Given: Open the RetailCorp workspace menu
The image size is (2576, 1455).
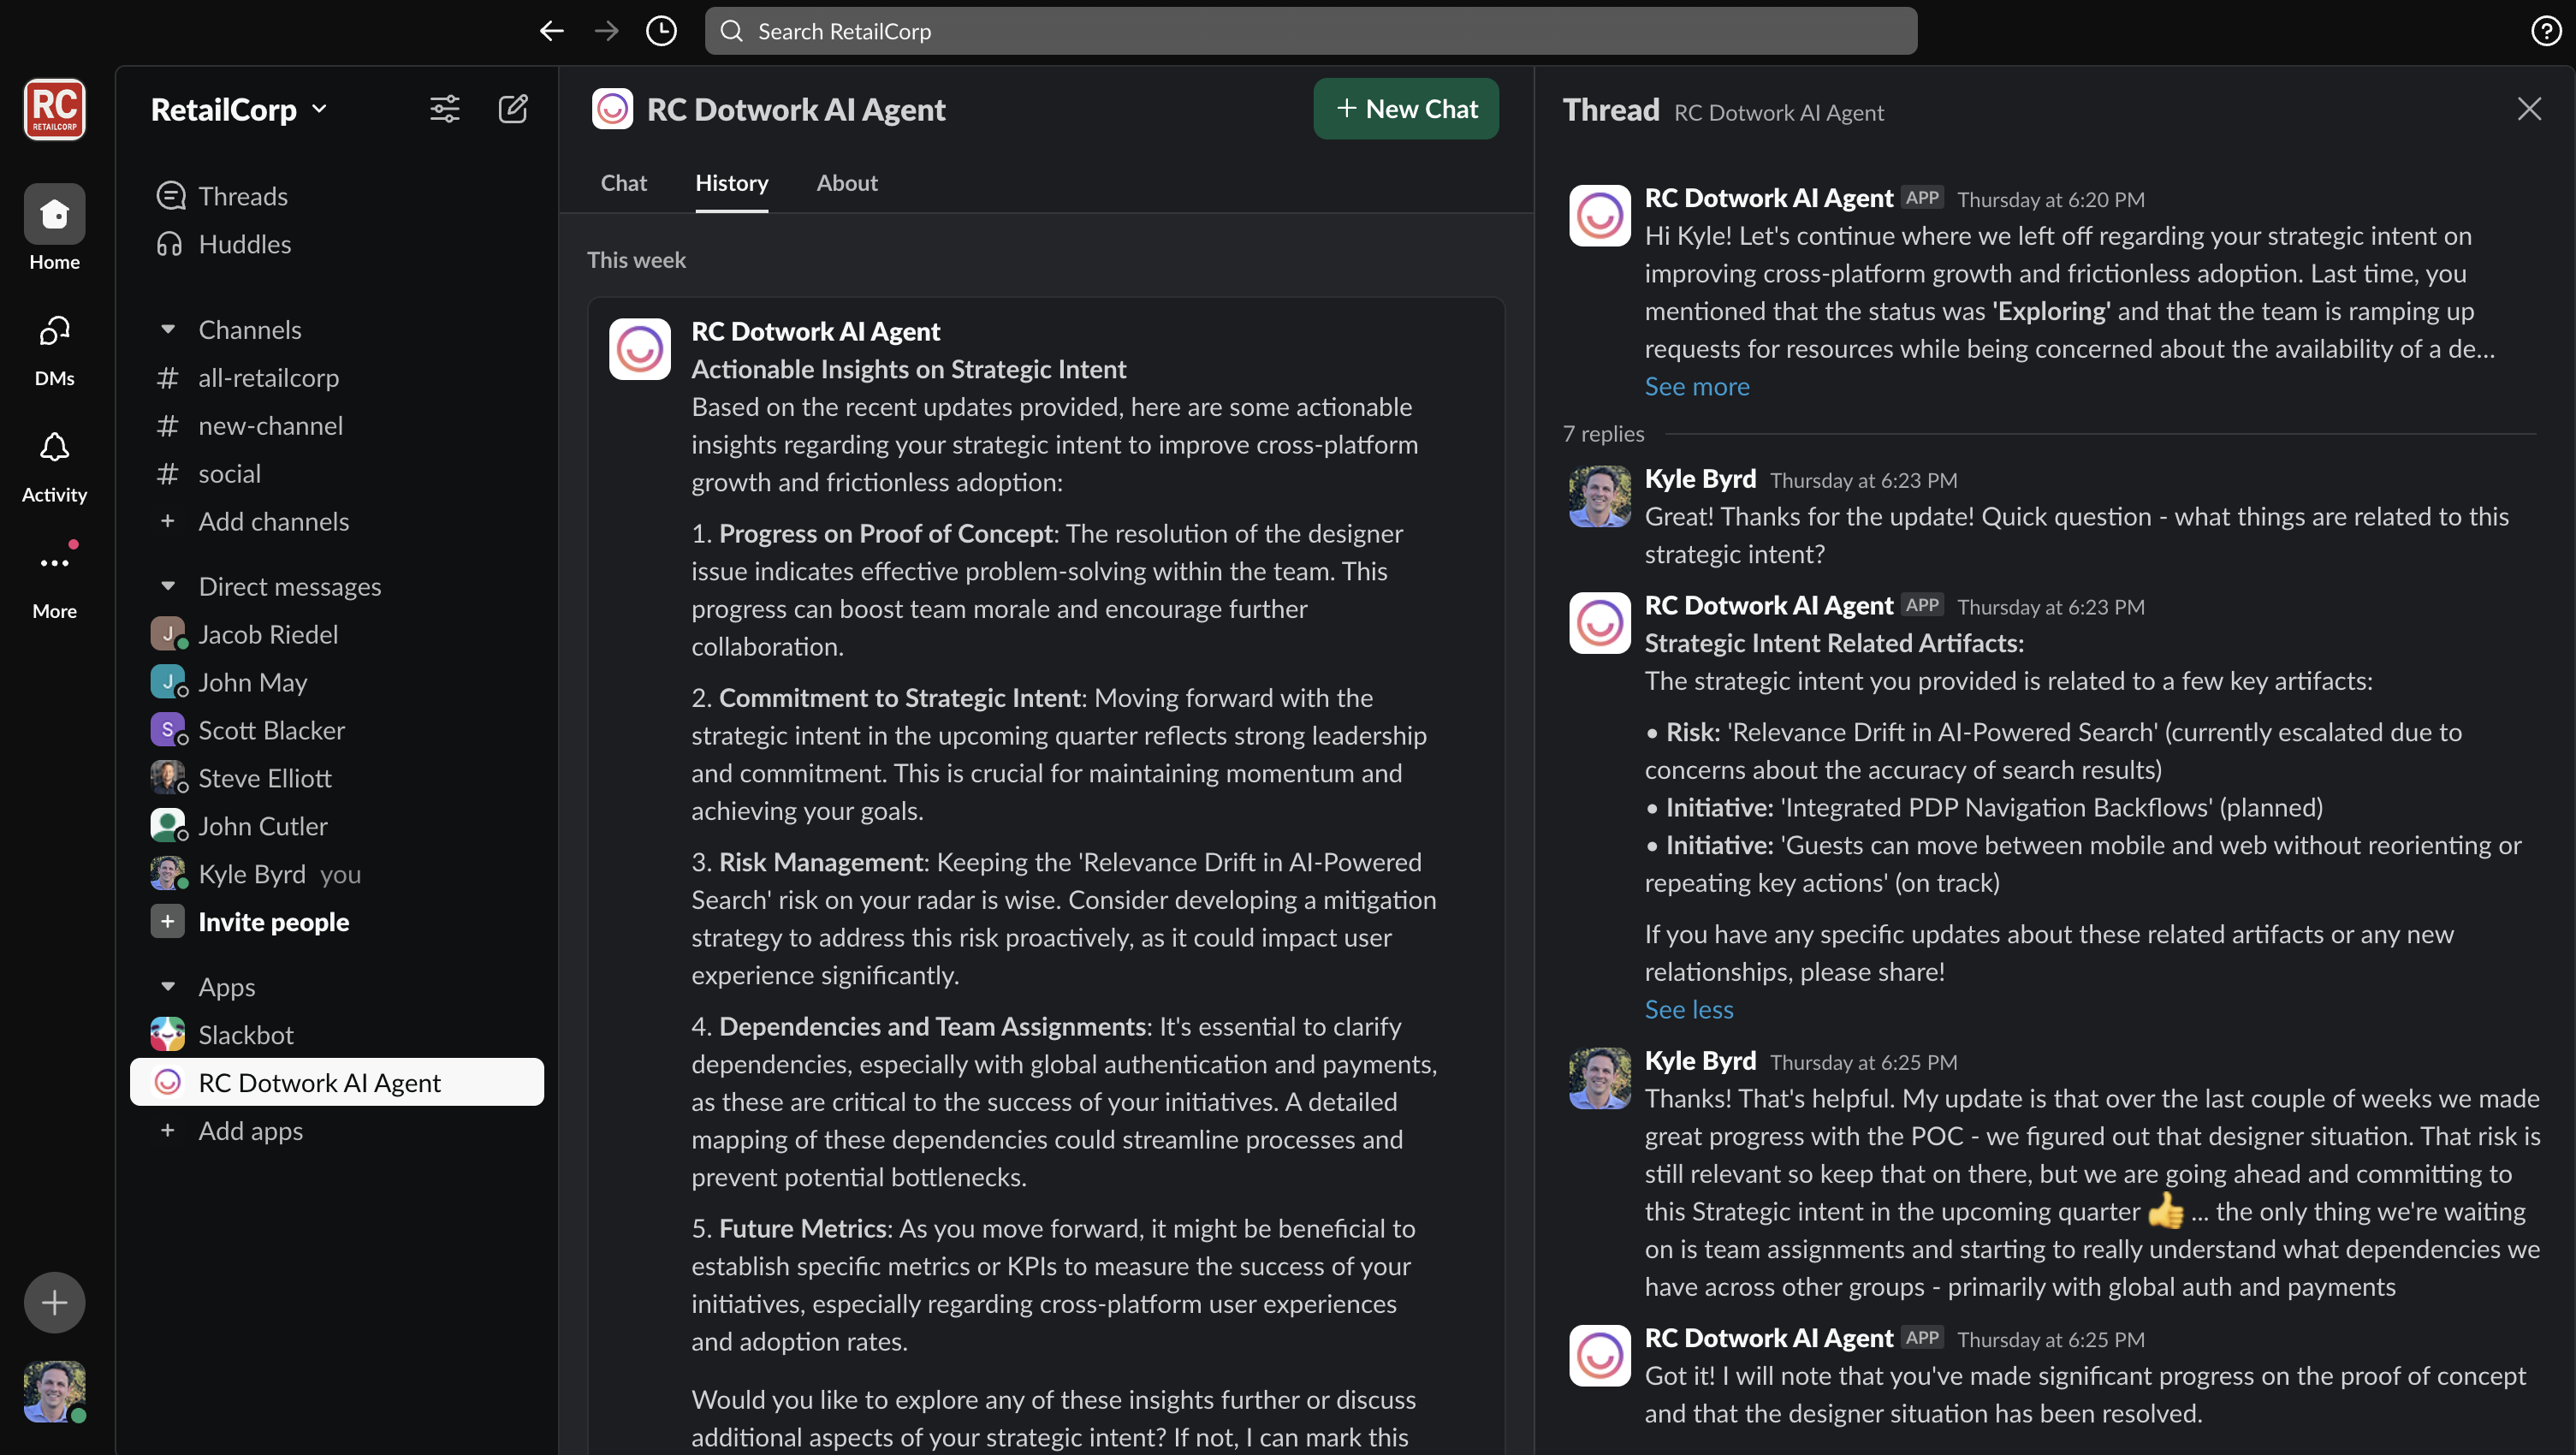Looking at the screenshot, I should point(238,109).
